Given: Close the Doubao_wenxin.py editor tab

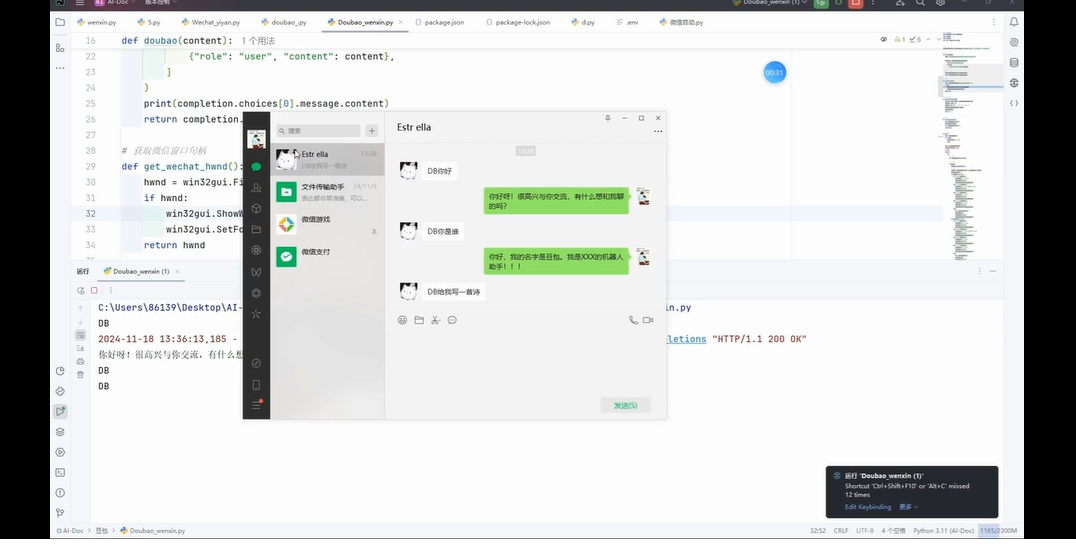Looking at the screenshot, I should (401, 22).
